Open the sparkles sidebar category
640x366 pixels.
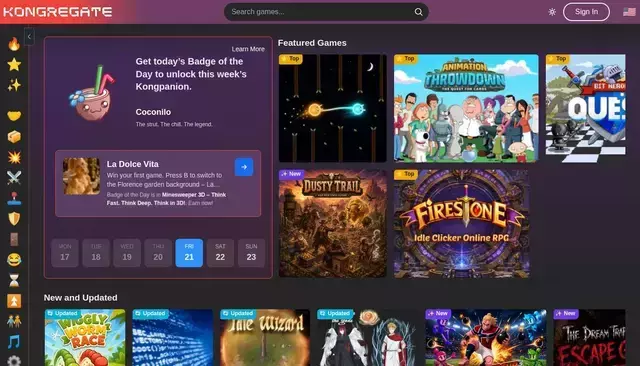pyautogui.click(x=14, y=85)
